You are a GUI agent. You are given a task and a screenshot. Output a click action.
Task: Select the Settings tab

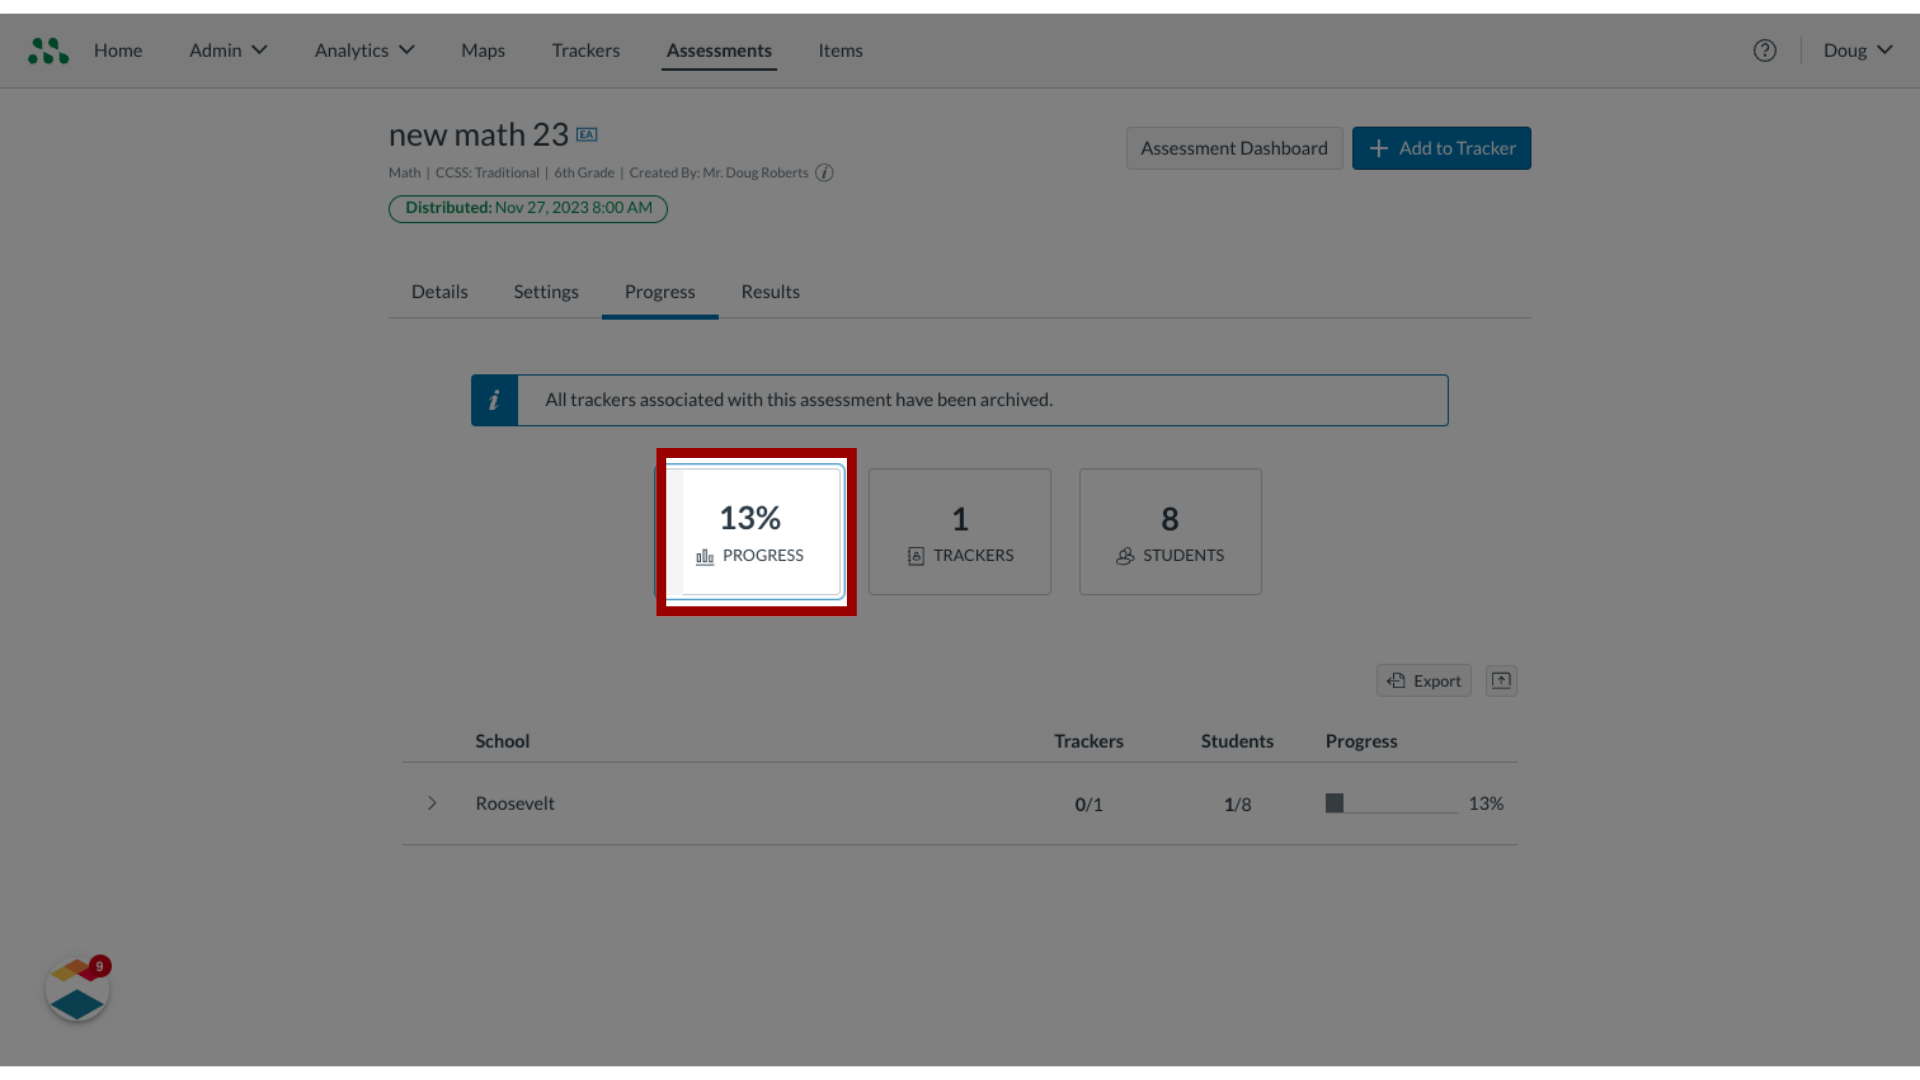pyautogui.click(x=546, y=291)
